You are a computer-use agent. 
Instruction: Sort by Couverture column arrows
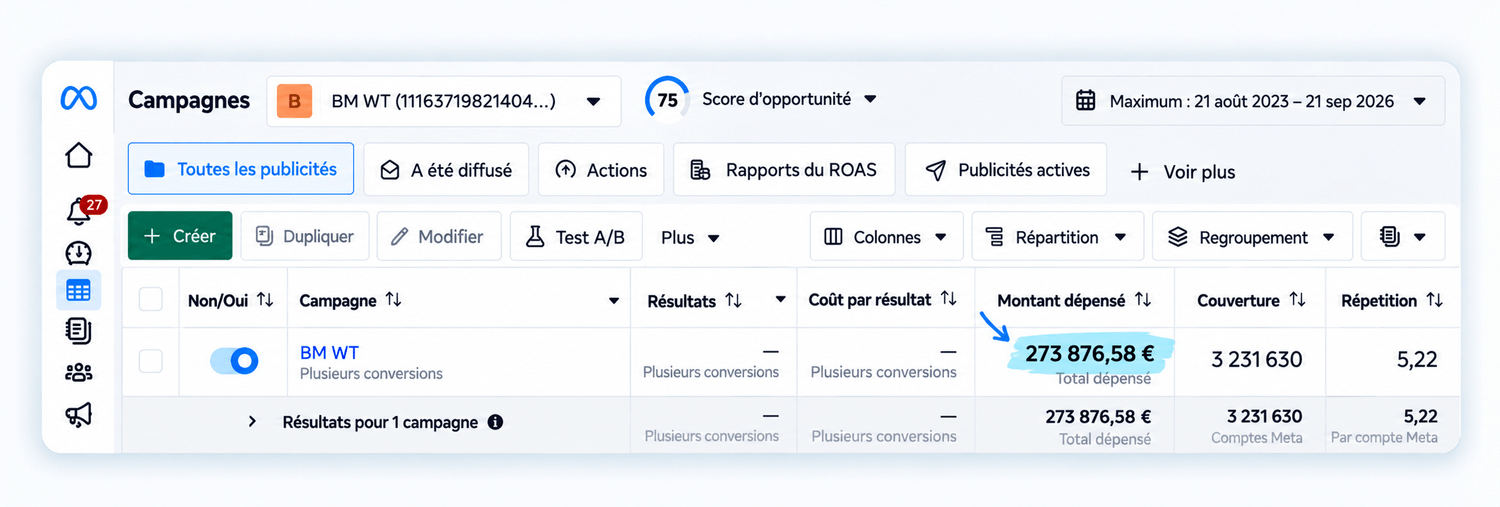(x=1297, y=300)
